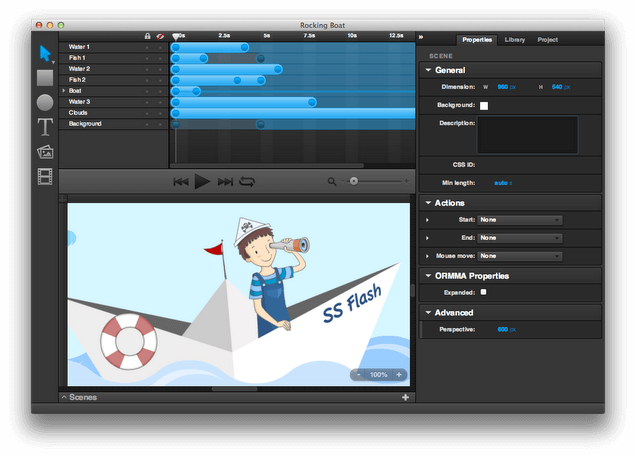
Task: Click the width dimension value
Action: pos(503,87)
